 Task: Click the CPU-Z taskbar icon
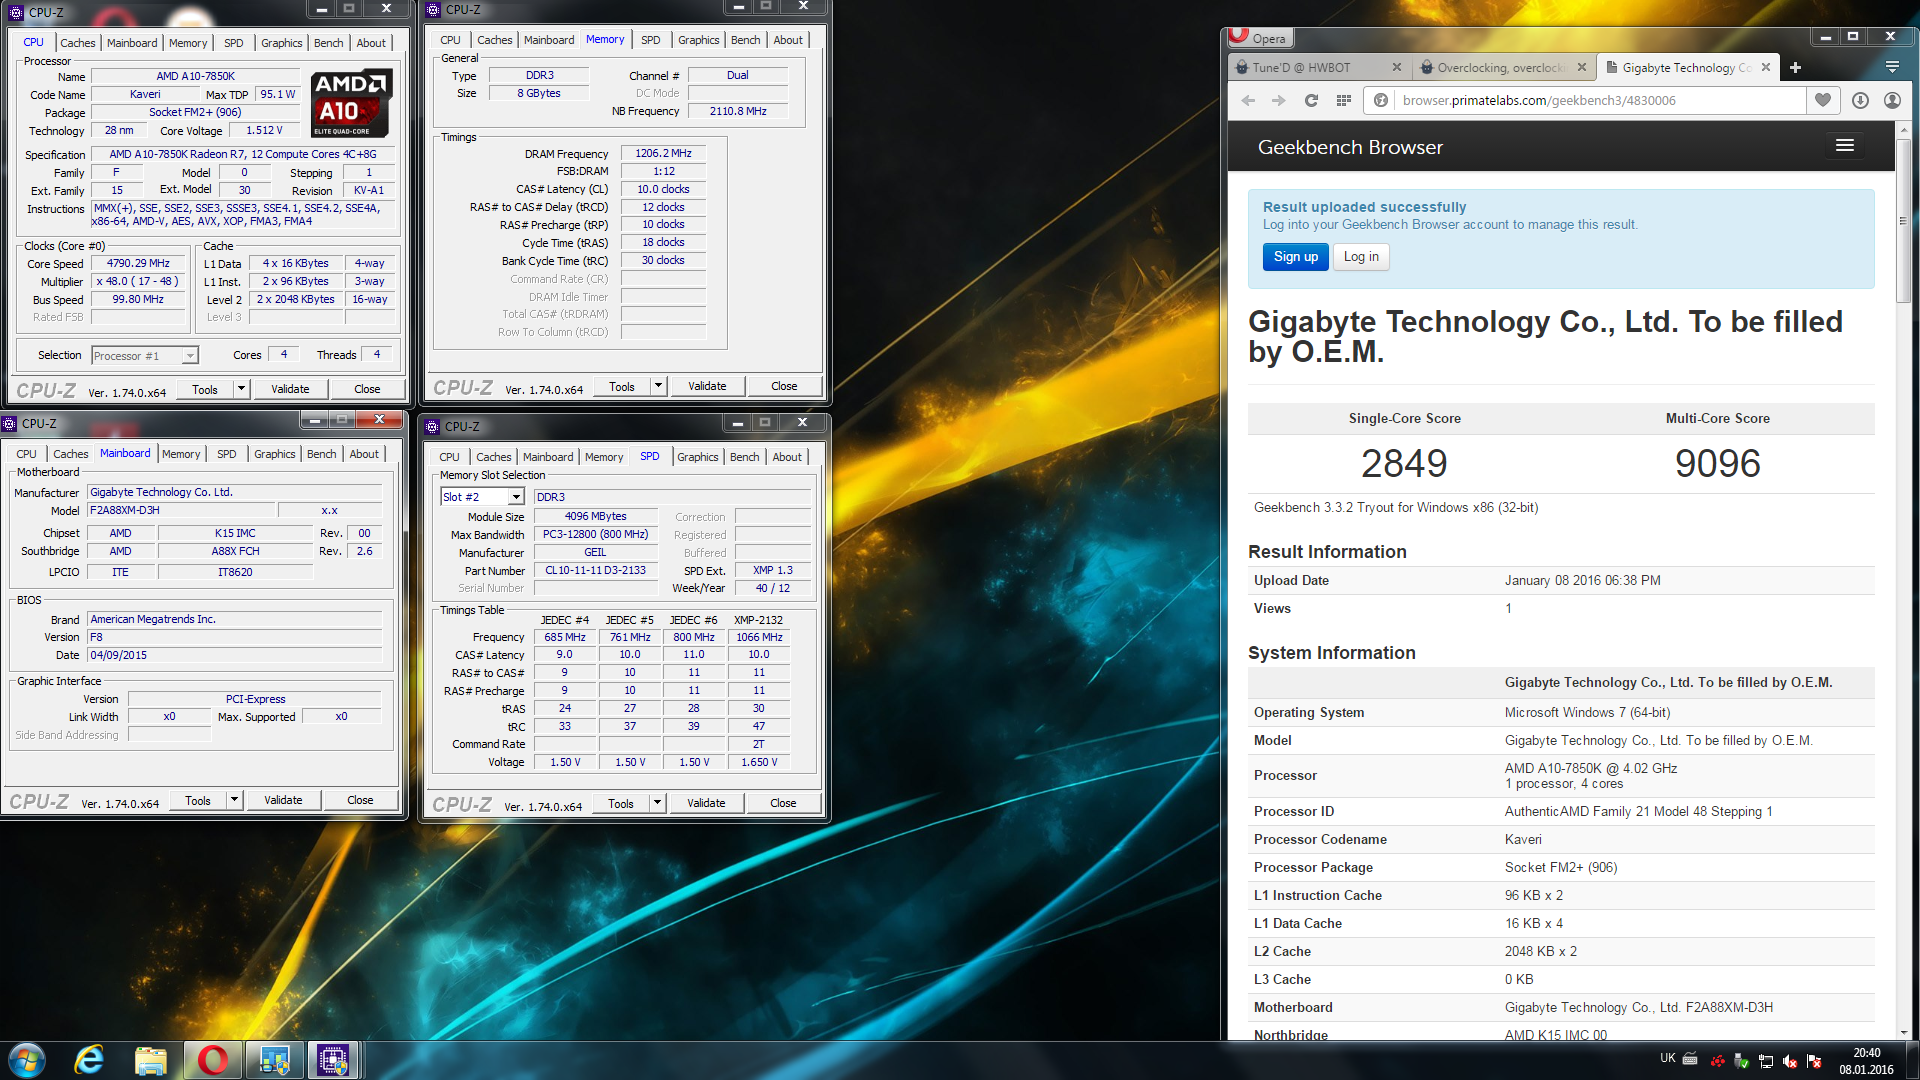tap(333, 1060)
